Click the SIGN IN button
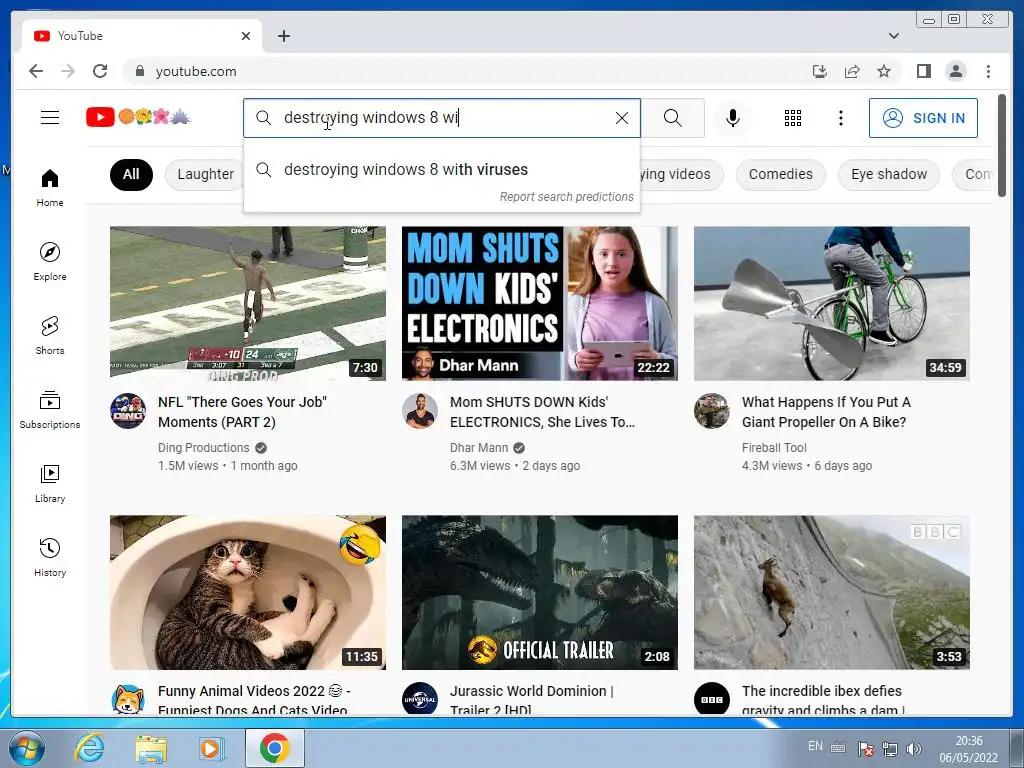1024x768 pixels. click(x=923, y=118)
